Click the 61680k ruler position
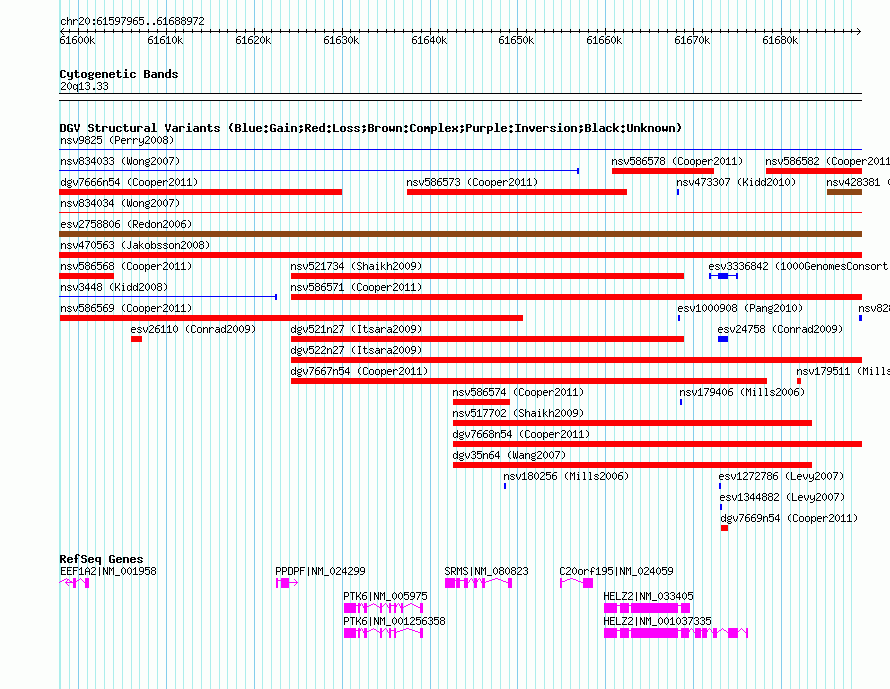This screenshot has height=689, width=890. click(x=780, y=40)
